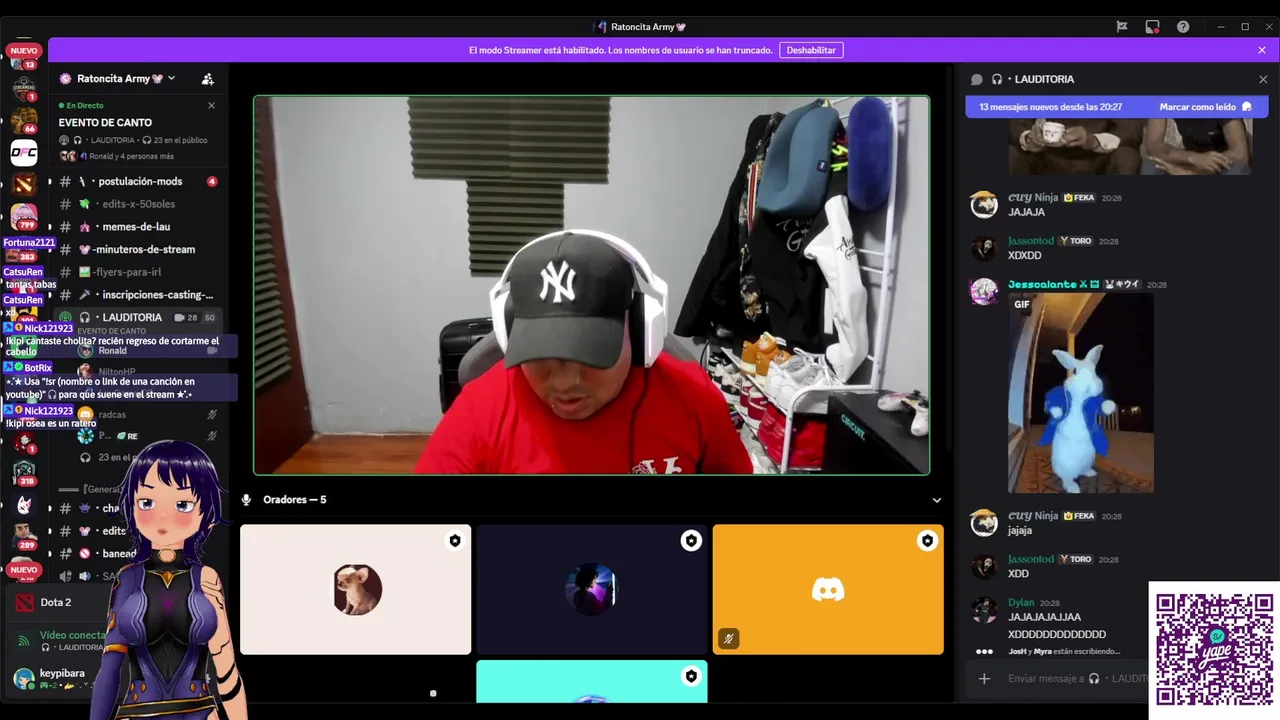1280x720 pixels.
Task: Open the minuteros-de-stream channel
Action: pyautogui.click(x=139, y=249)
